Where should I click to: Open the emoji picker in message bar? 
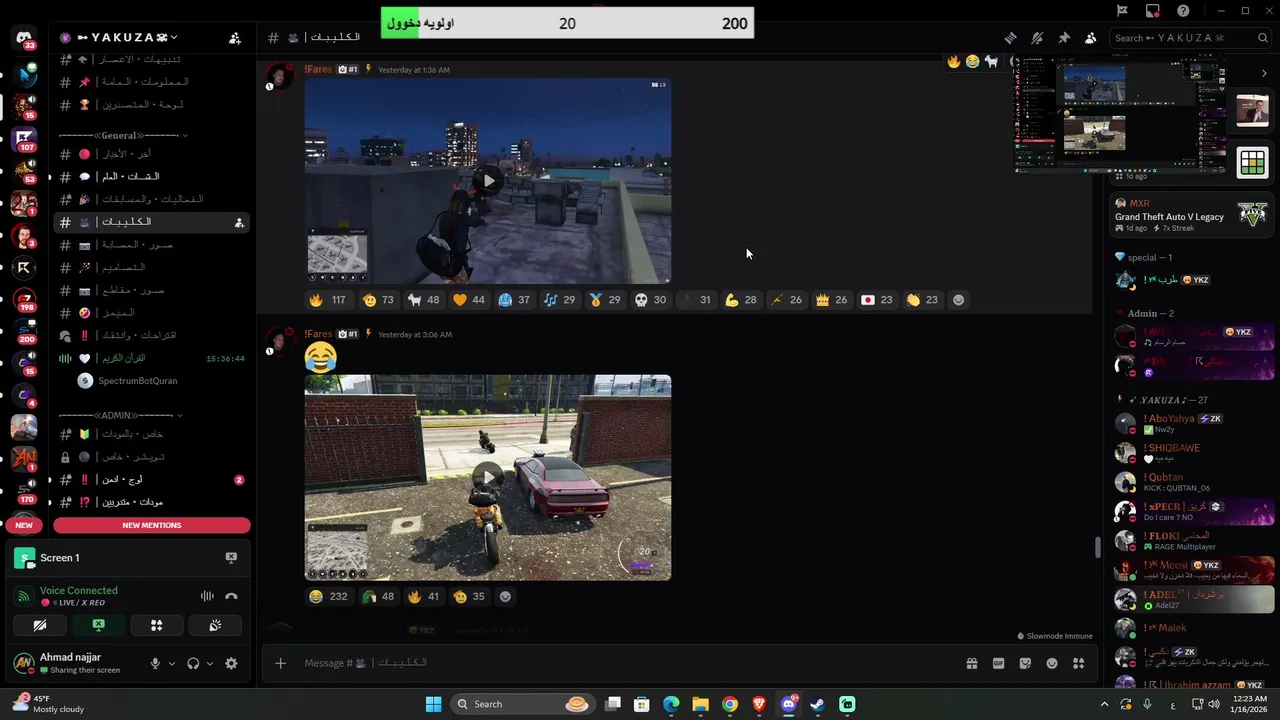click(x=1052, y=663)
